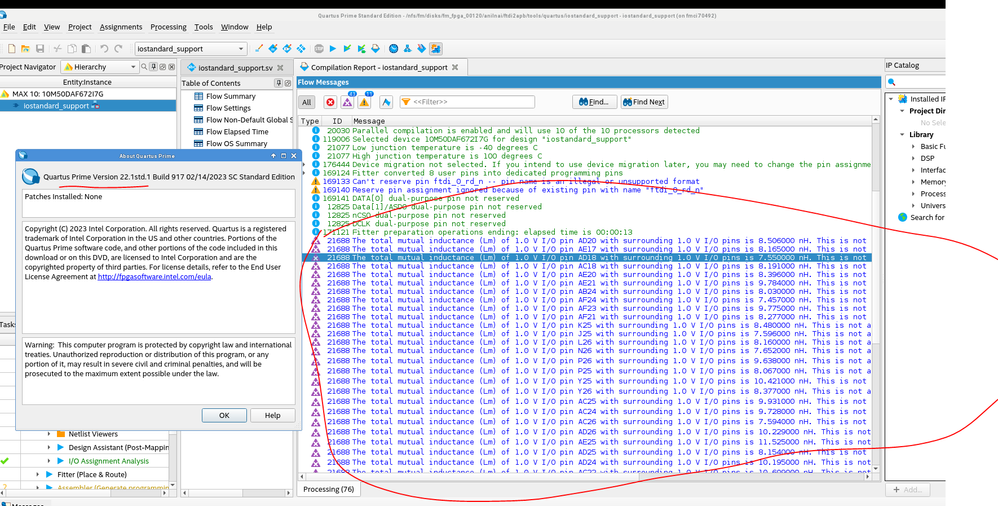Expand the Fitter (Place & Route) task
The image size is (998, 506).
coord(38,475)
